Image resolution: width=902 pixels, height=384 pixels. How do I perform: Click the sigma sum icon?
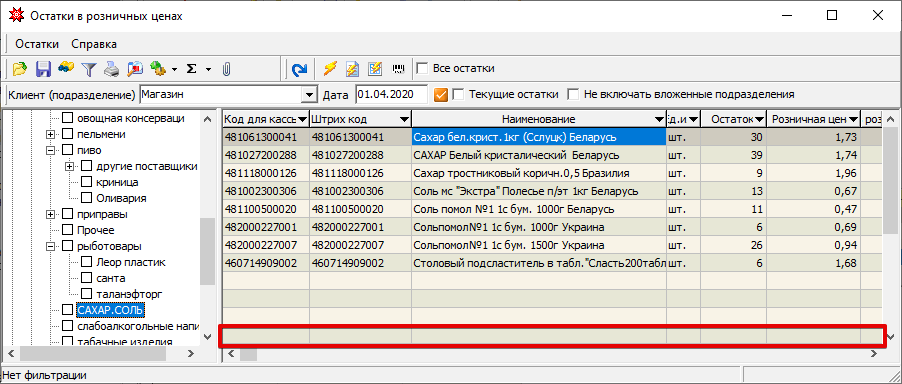[x=192, y=69]
